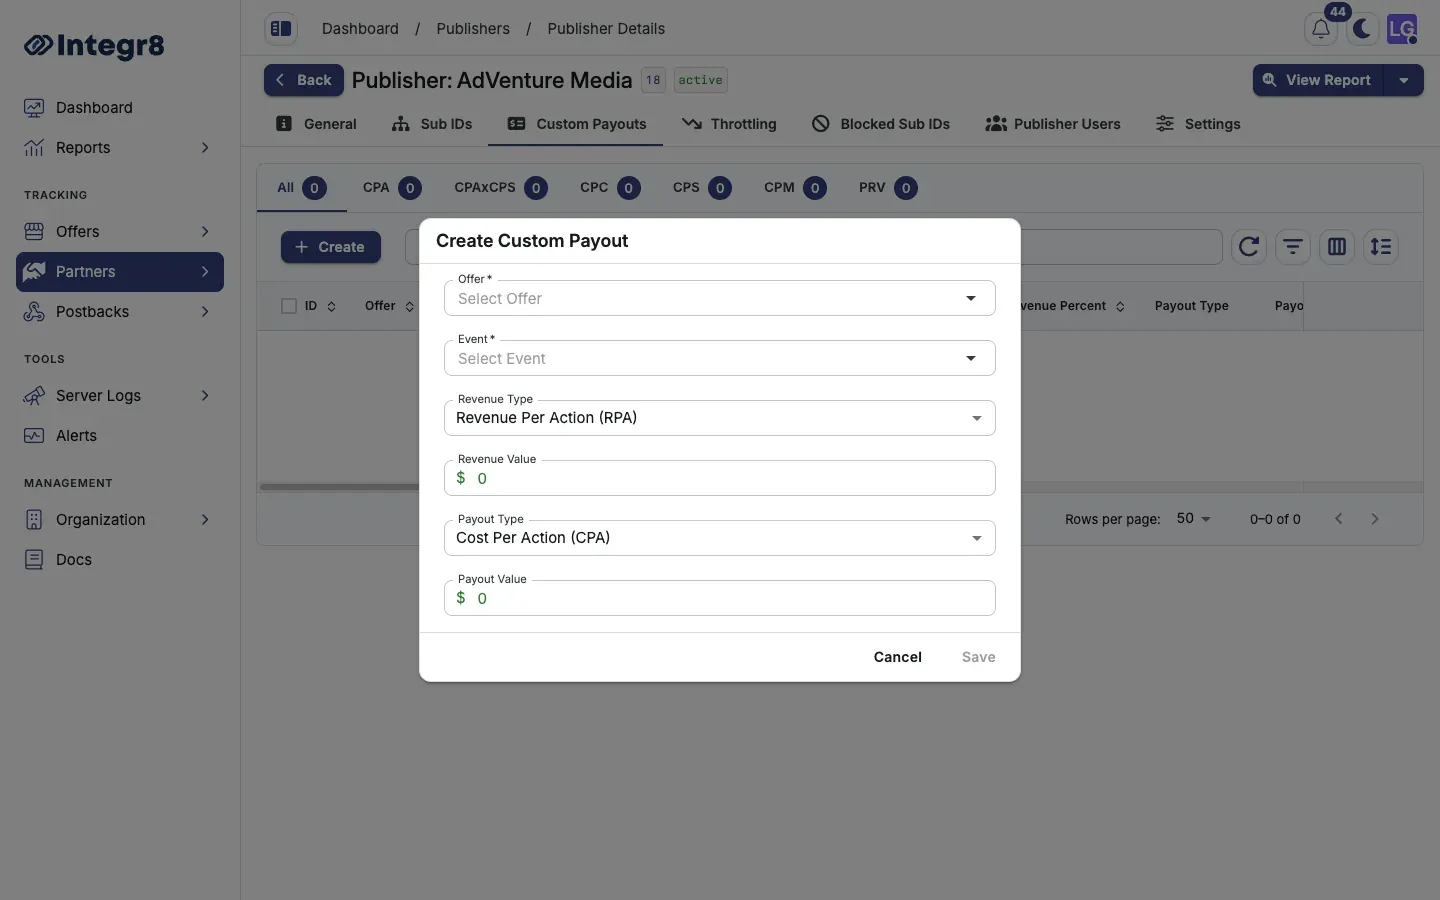
Task: Expand the Offers sidebar menu
Action: (x=120, y=232)
